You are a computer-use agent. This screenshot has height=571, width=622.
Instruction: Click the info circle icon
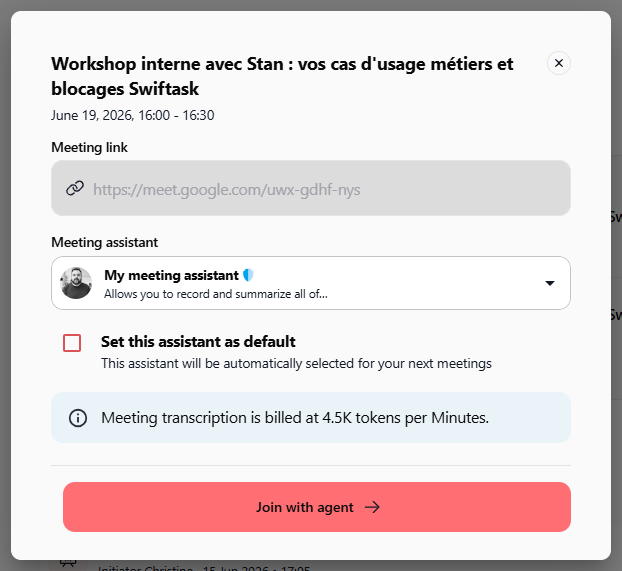pos(78,418)
